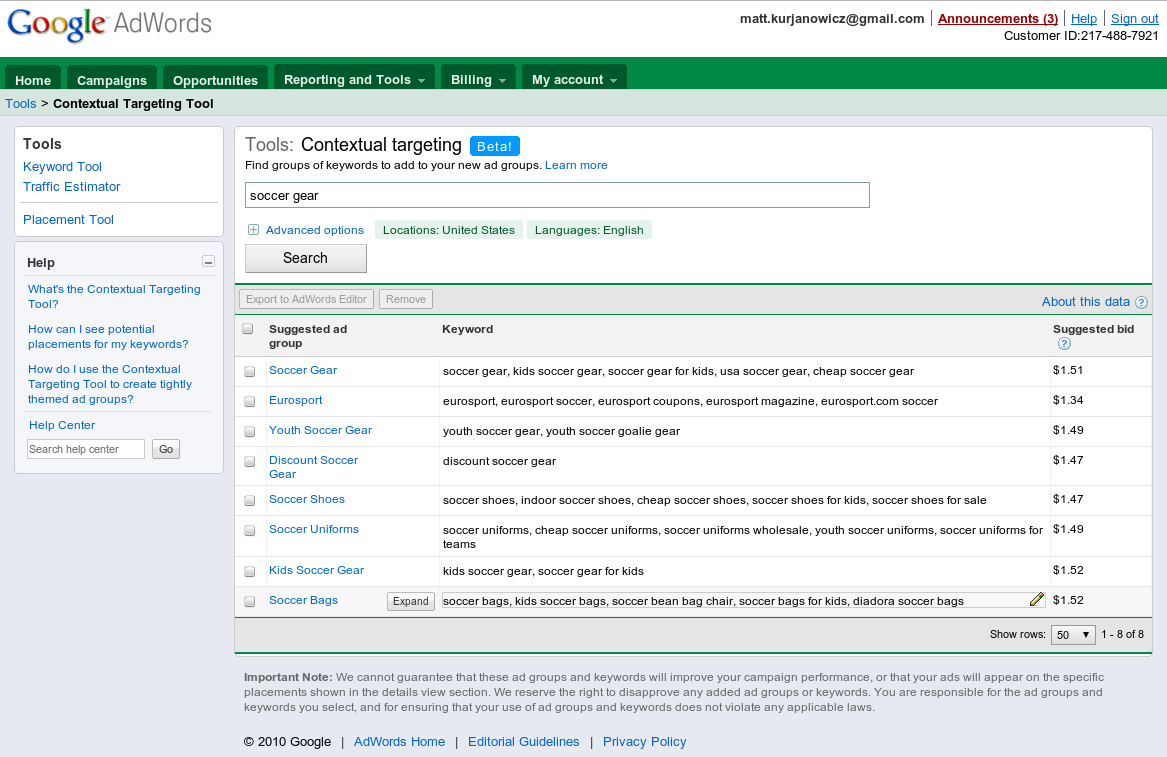The height and width of the screenshot is (757, 1167).
Task: Open the Soccer Bags ad group link
Action: (x=303, y=600)
